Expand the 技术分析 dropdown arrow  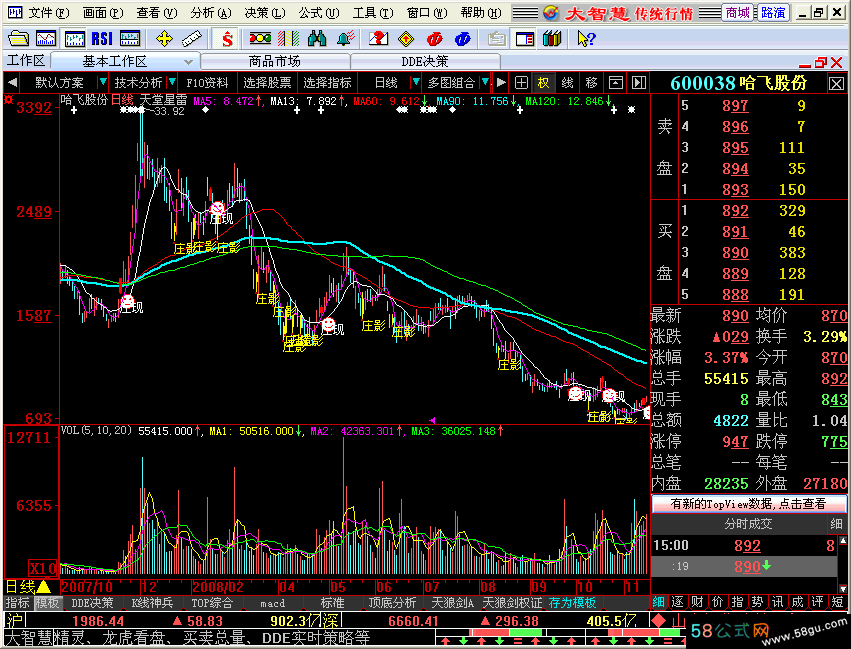coord(172,82)
